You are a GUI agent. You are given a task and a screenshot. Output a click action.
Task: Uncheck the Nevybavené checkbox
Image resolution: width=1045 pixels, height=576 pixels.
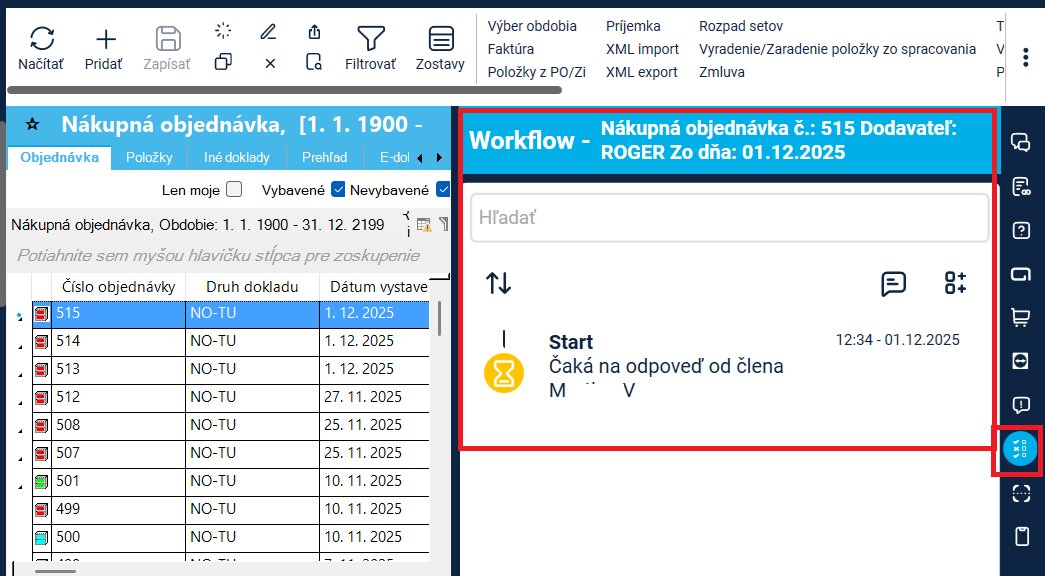[x=443, y=190]
